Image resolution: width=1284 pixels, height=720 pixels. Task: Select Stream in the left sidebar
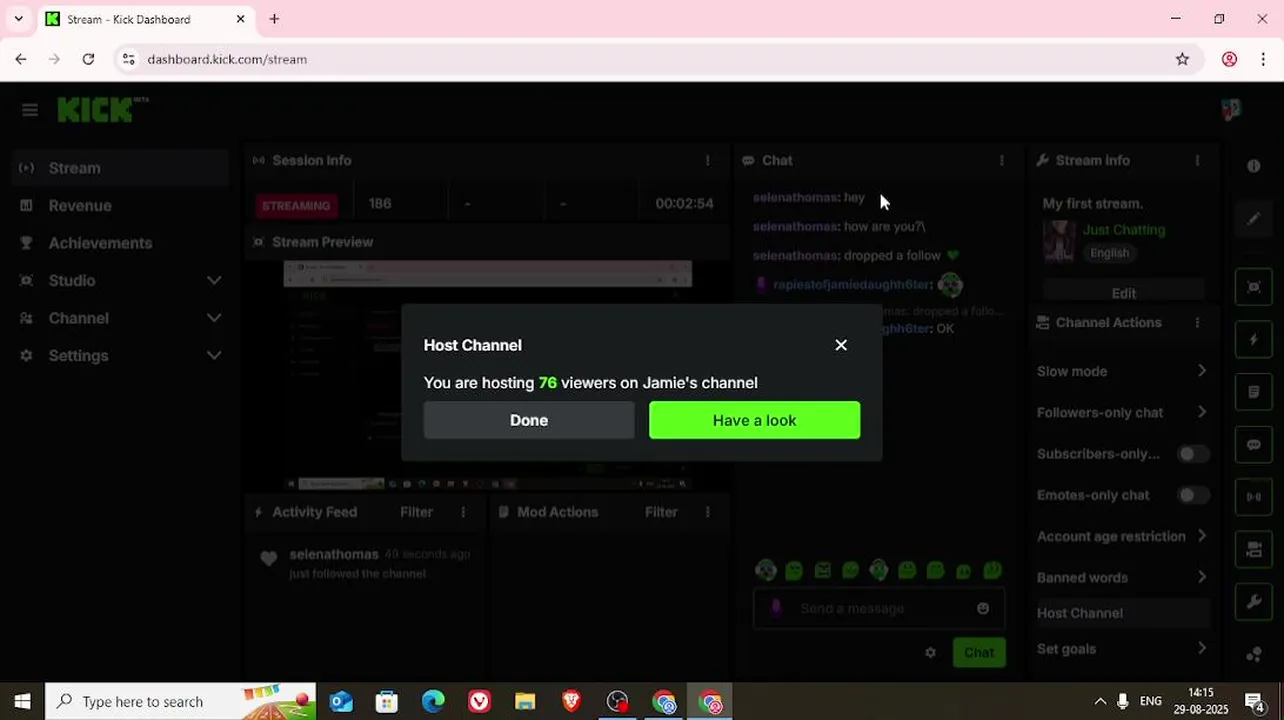tap(122, 168)
